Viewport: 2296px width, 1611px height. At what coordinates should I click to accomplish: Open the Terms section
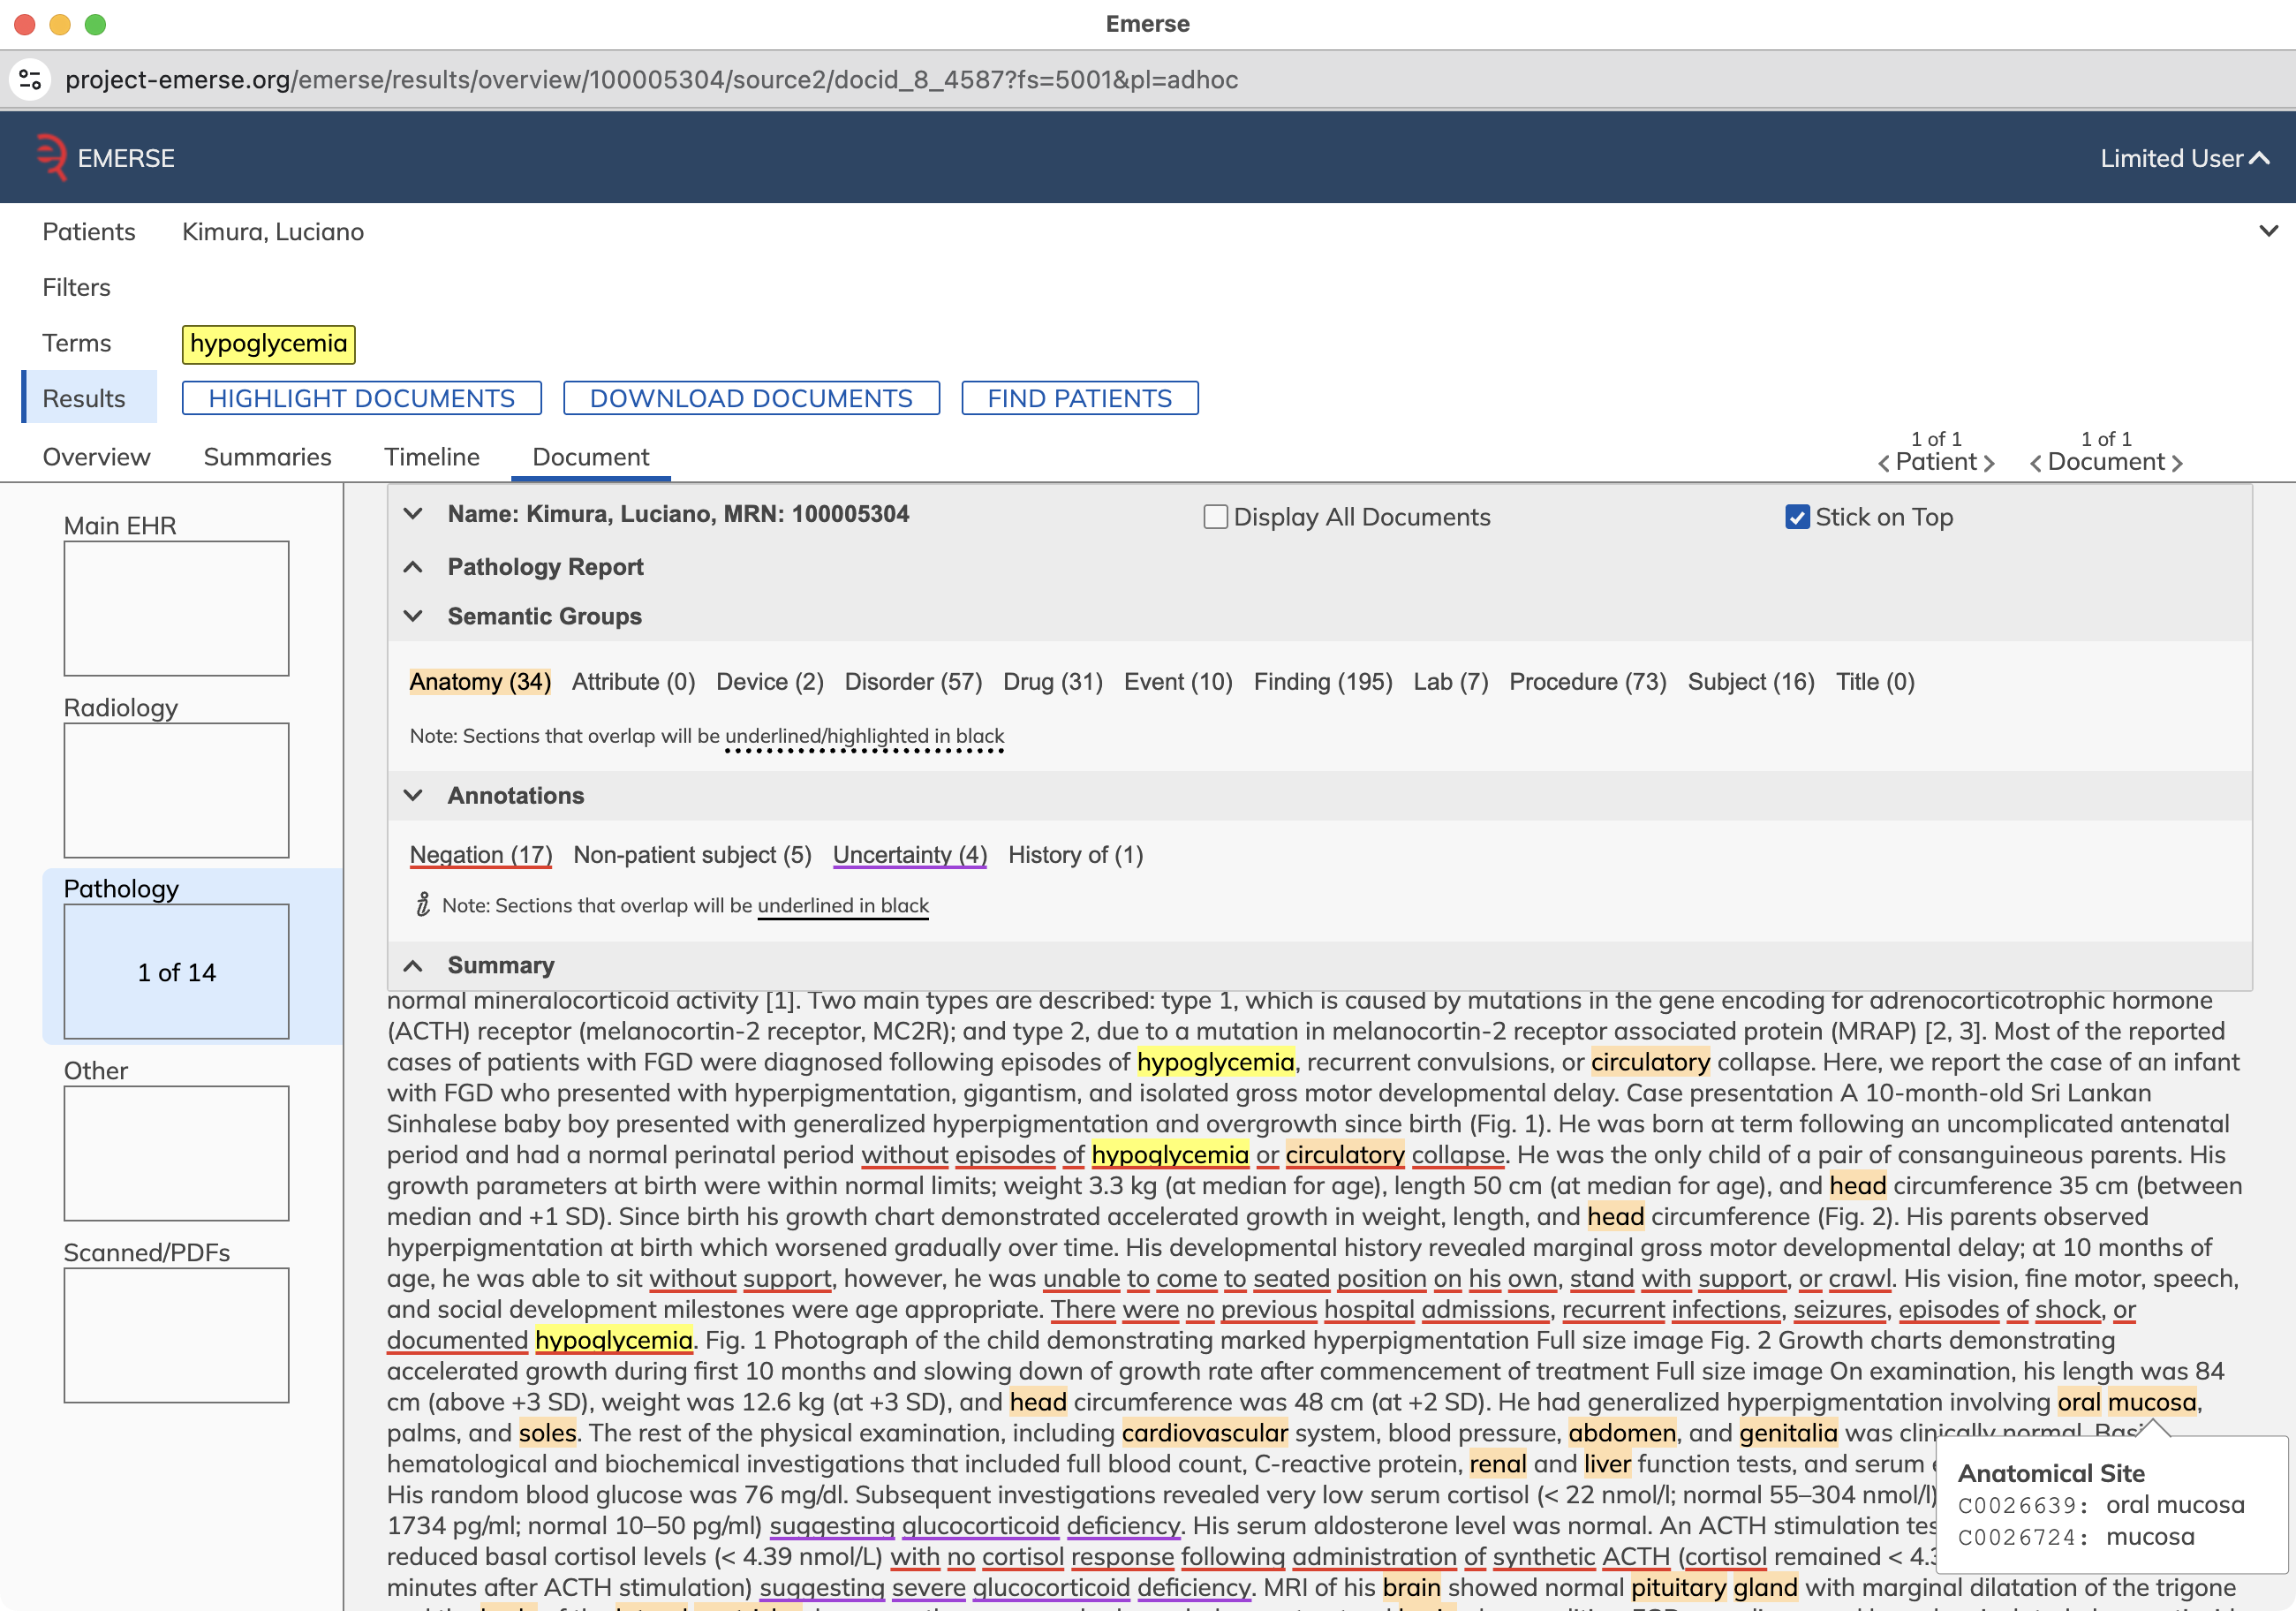pos(76,343)
